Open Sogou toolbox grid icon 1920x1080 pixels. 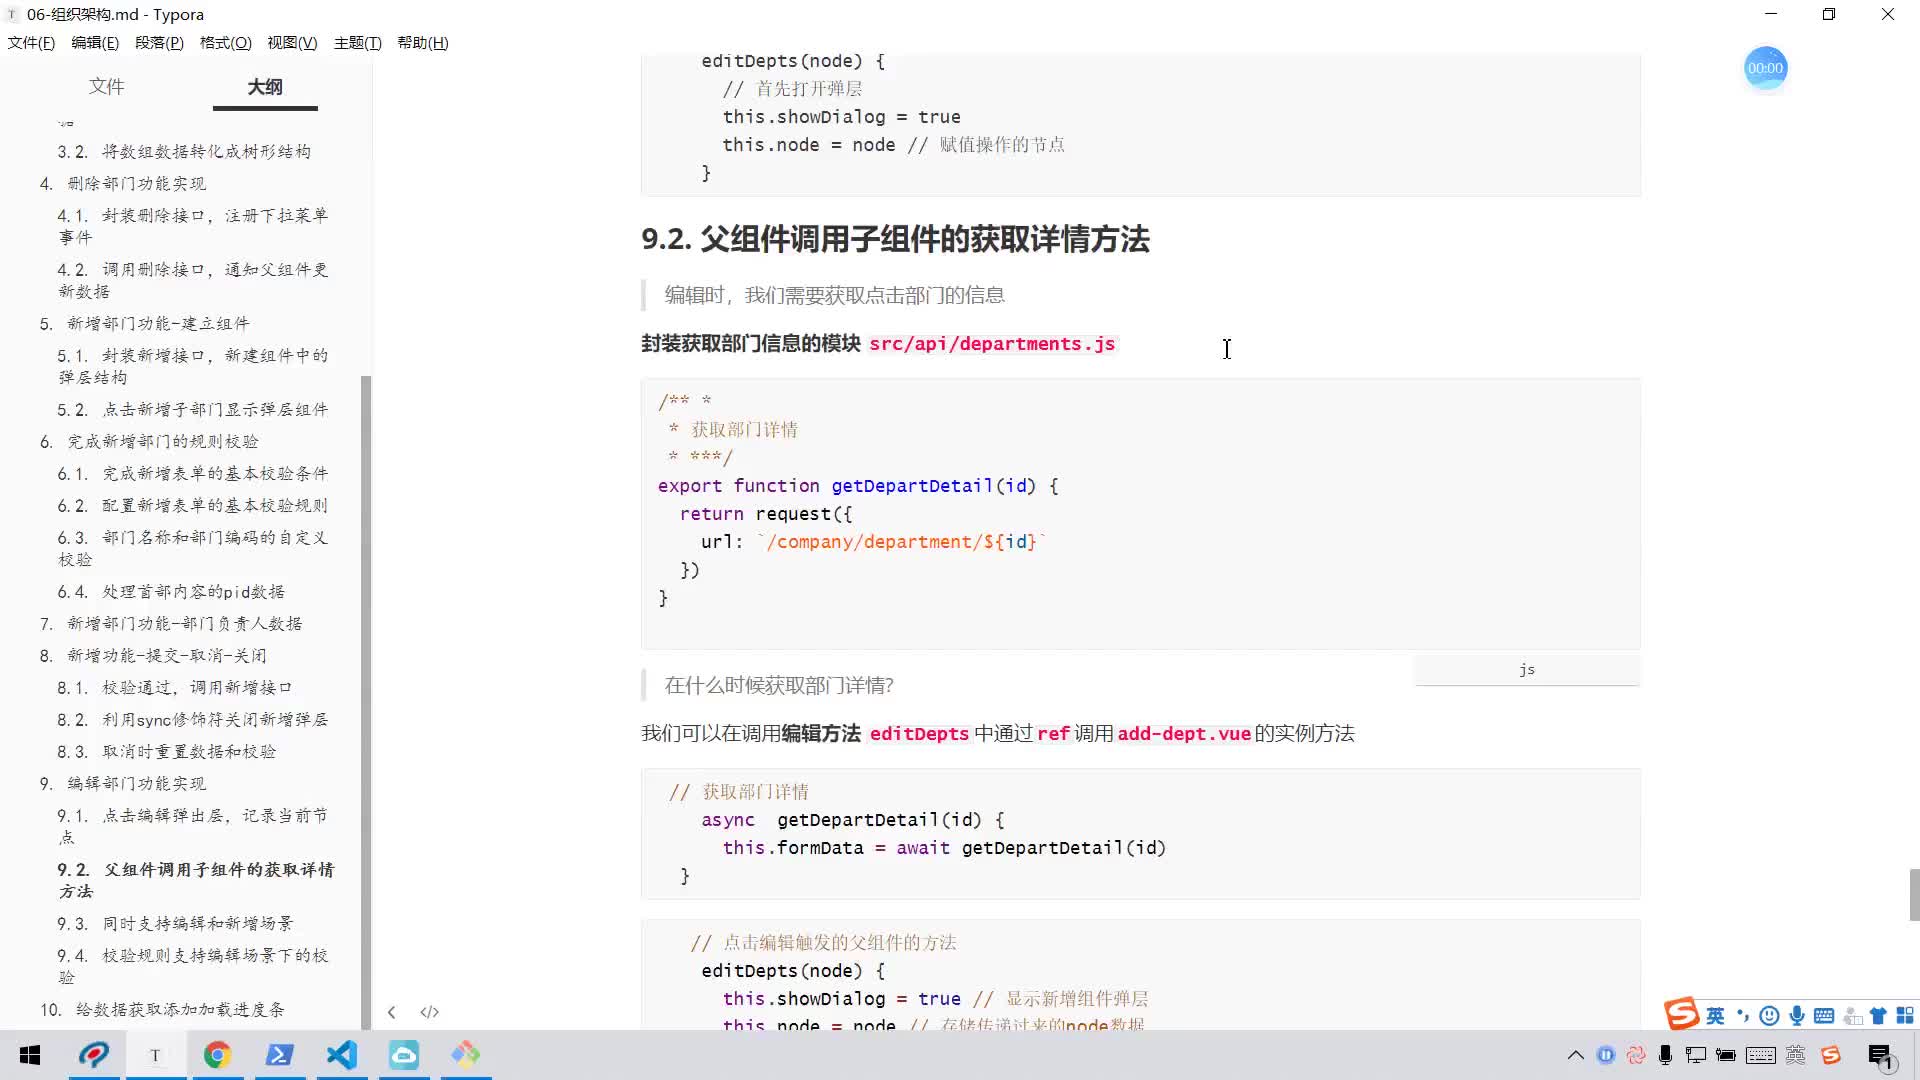pos(1905,1016)
